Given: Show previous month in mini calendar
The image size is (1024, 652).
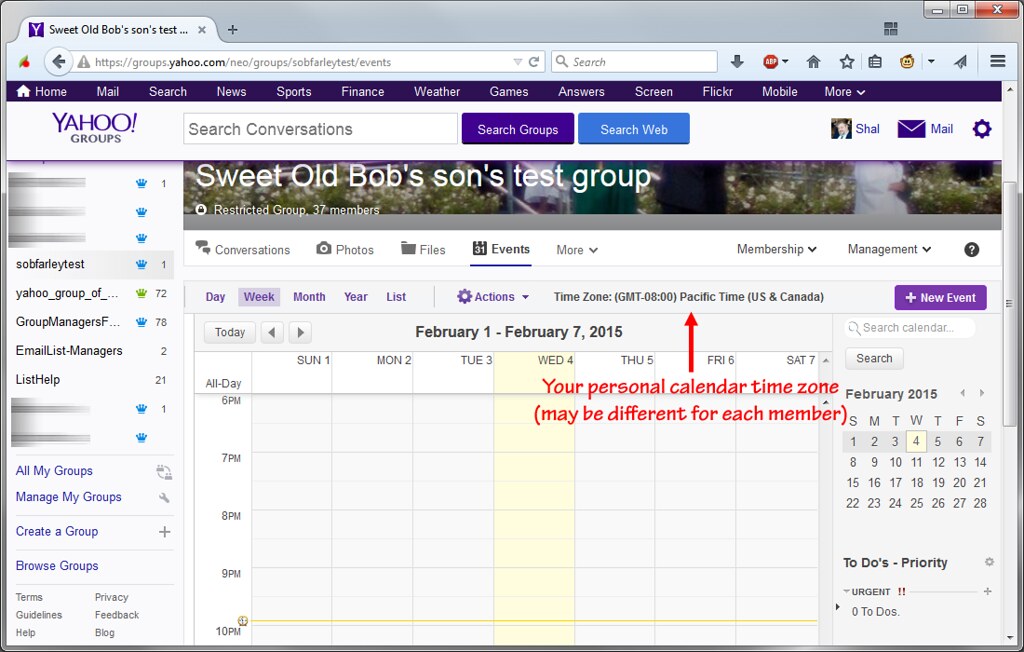Looking at the screenshot, I should [962, 393].
